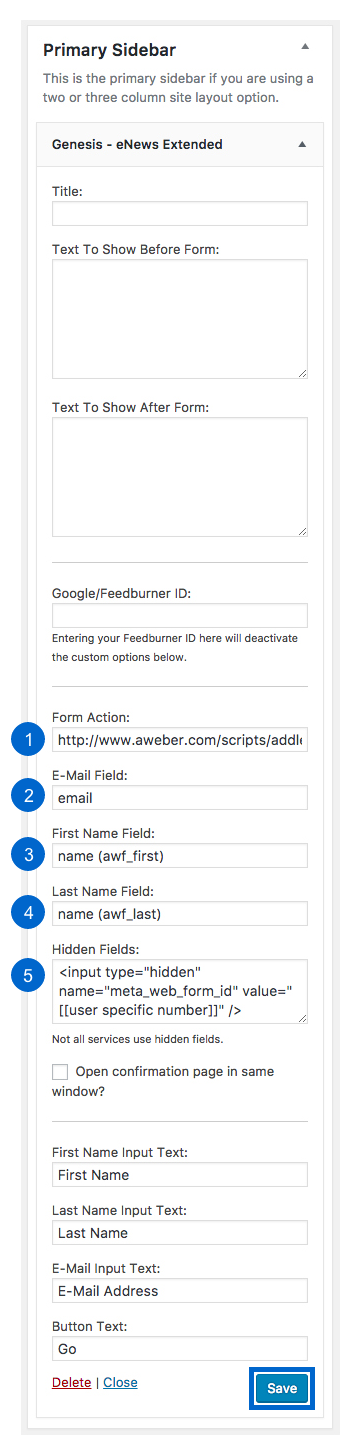Delete the eNews widget
The height and width of the screenshot is (1454, 360).
click(71, 1383)
